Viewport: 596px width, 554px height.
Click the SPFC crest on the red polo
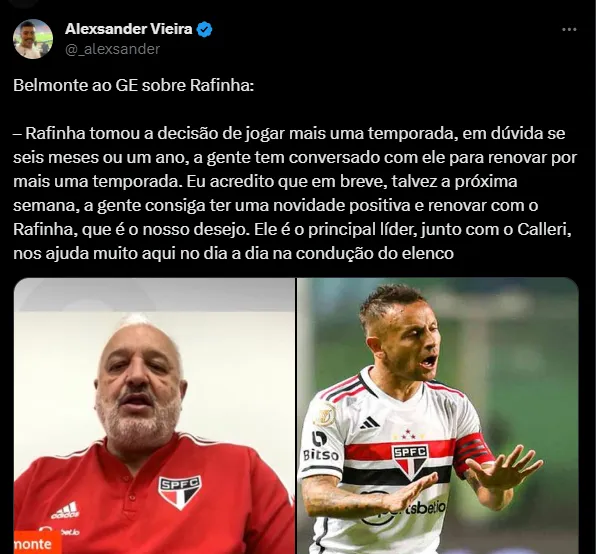click(179, 492)
